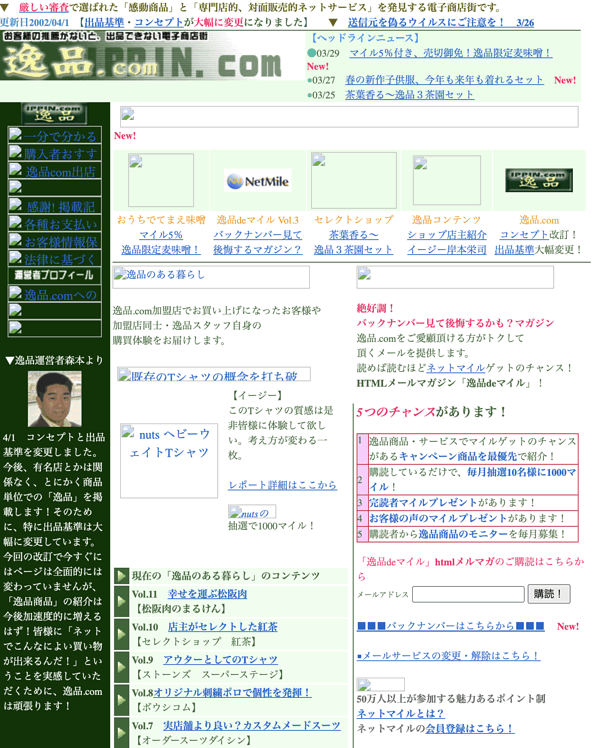Click the 厳しい審査 link at top
Screen dimensions: 600x748
44,8
